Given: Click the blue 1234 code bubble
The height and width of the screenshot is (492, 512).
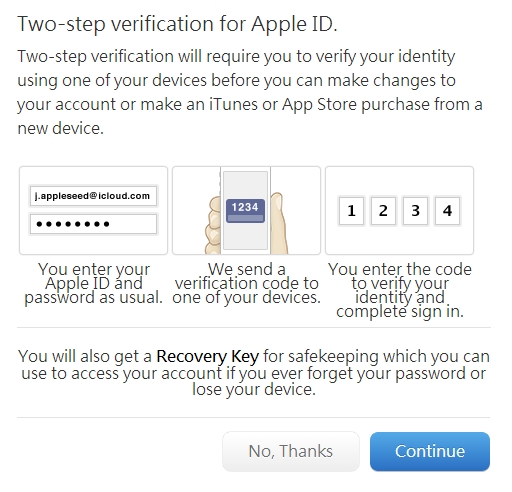Looking at the screenshot, I should tap(245, 211).
